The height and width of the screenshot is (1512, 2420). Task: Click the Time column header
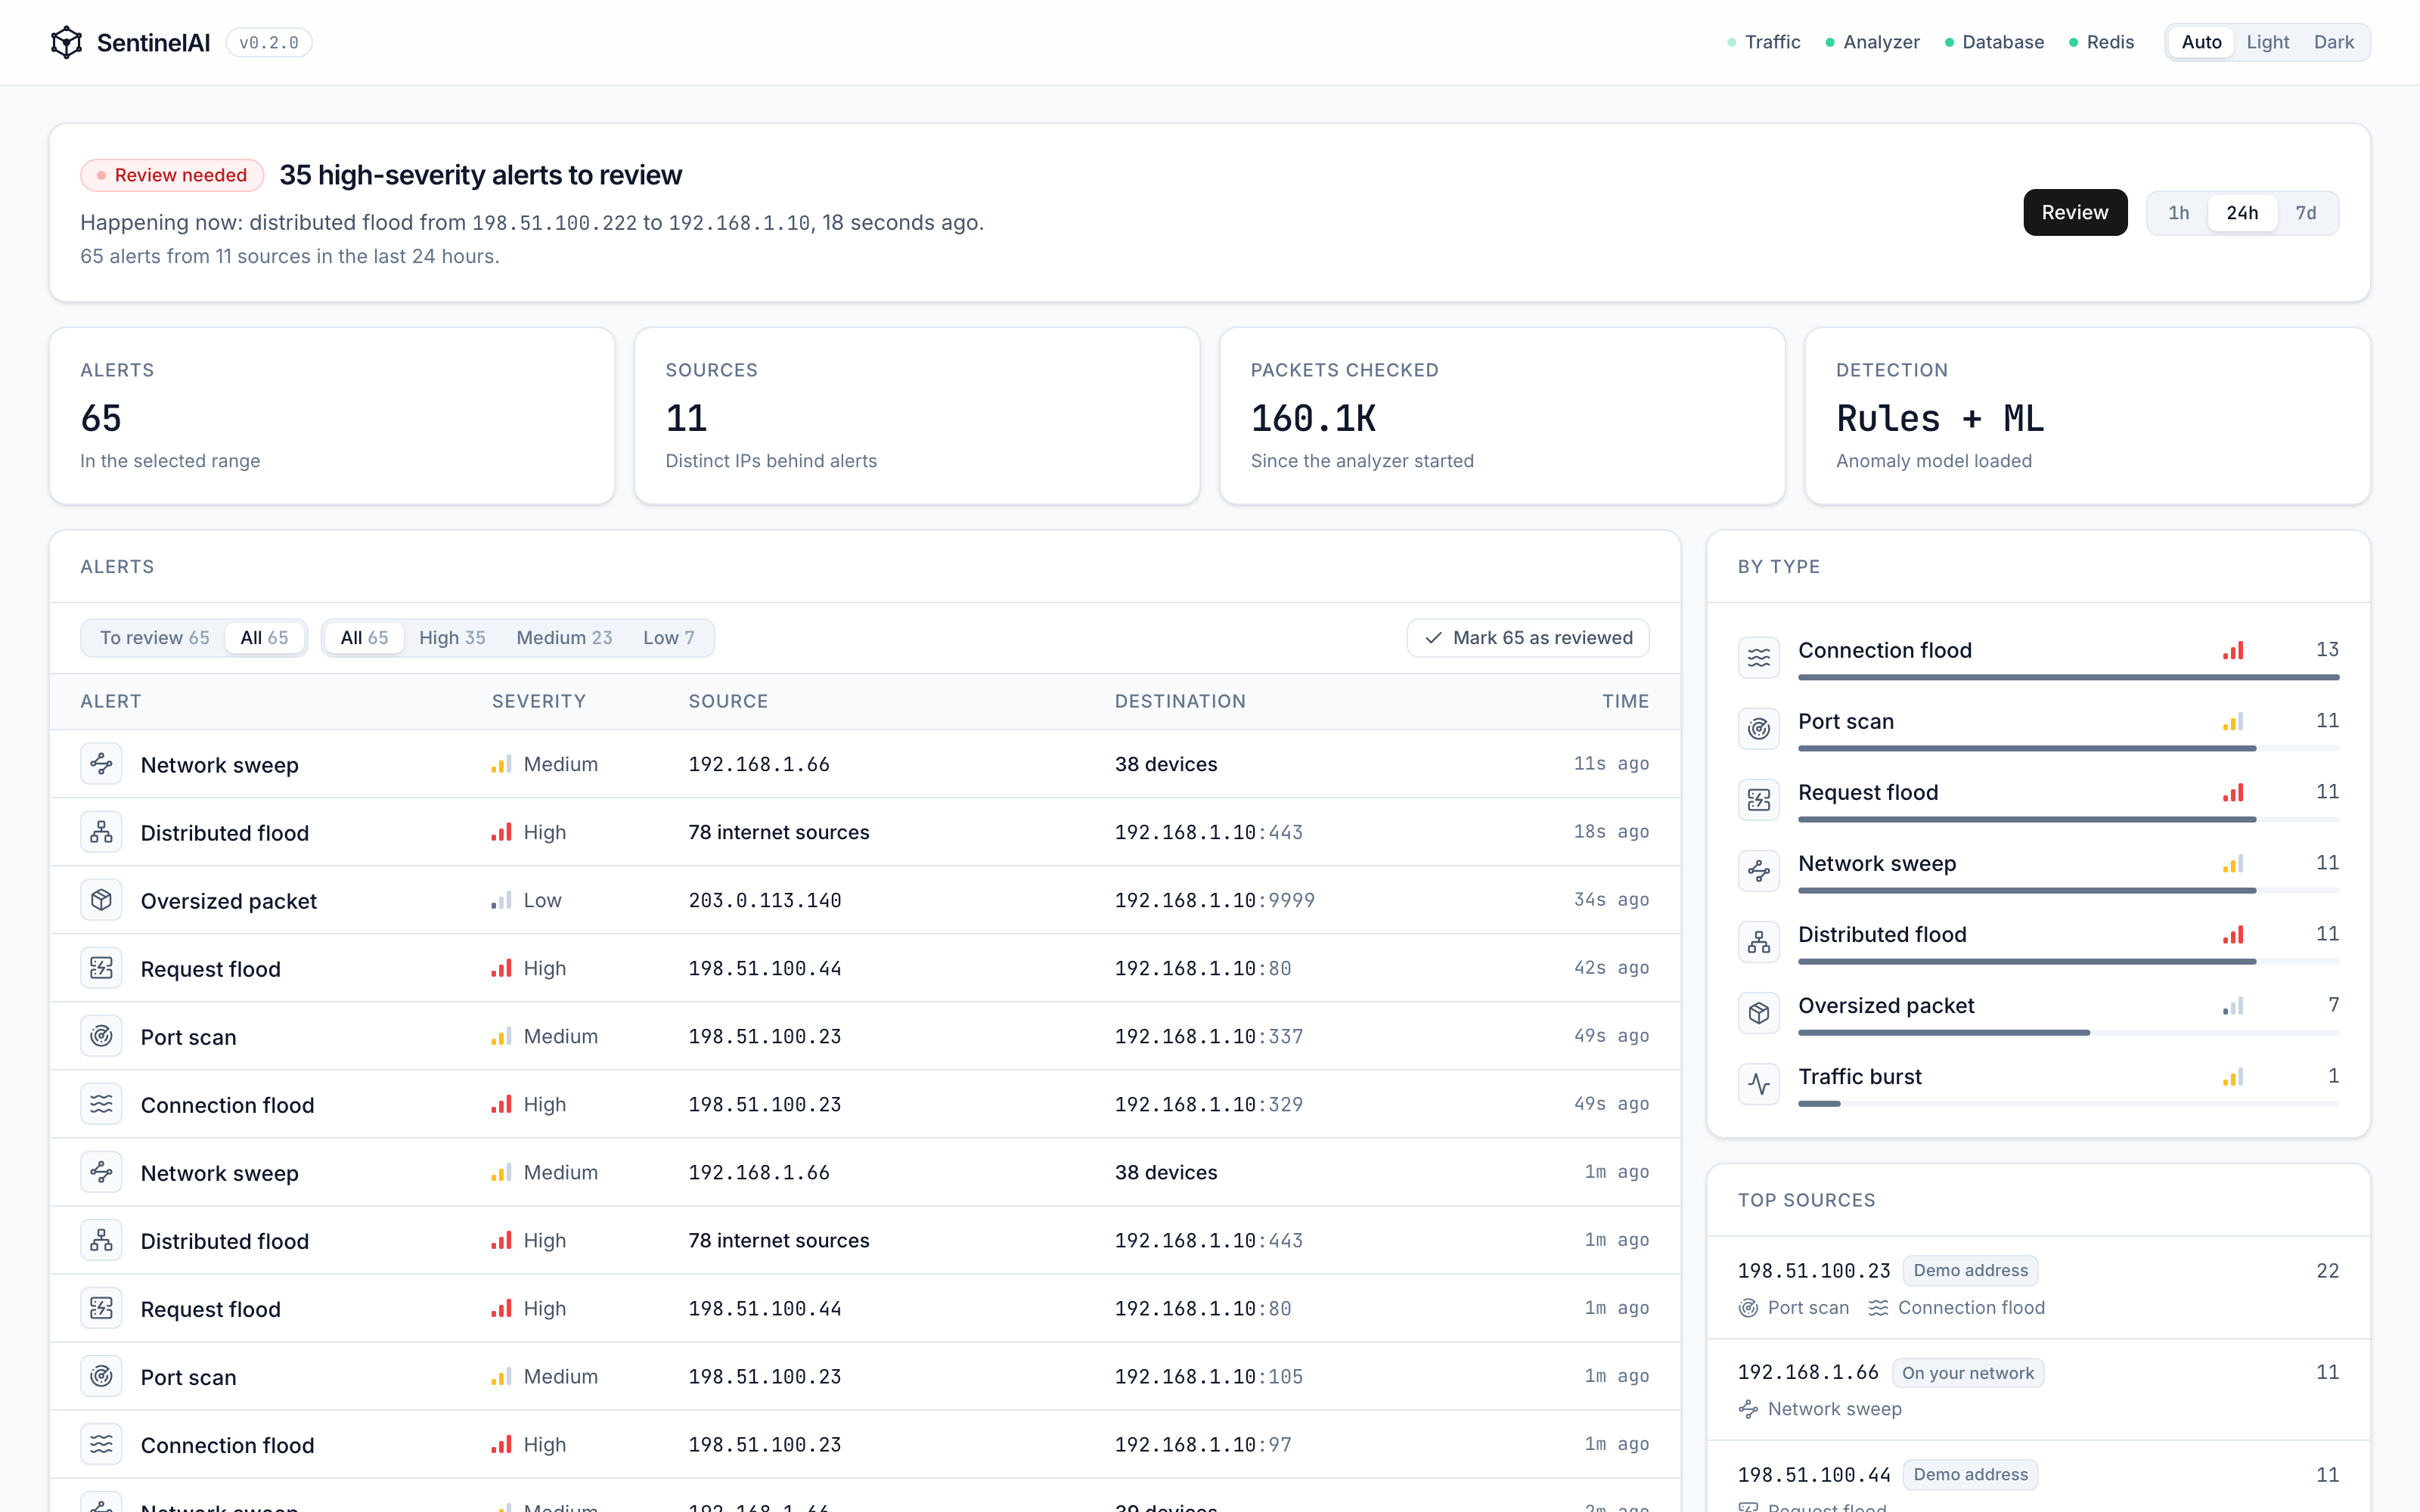[x=1625, y=701]
